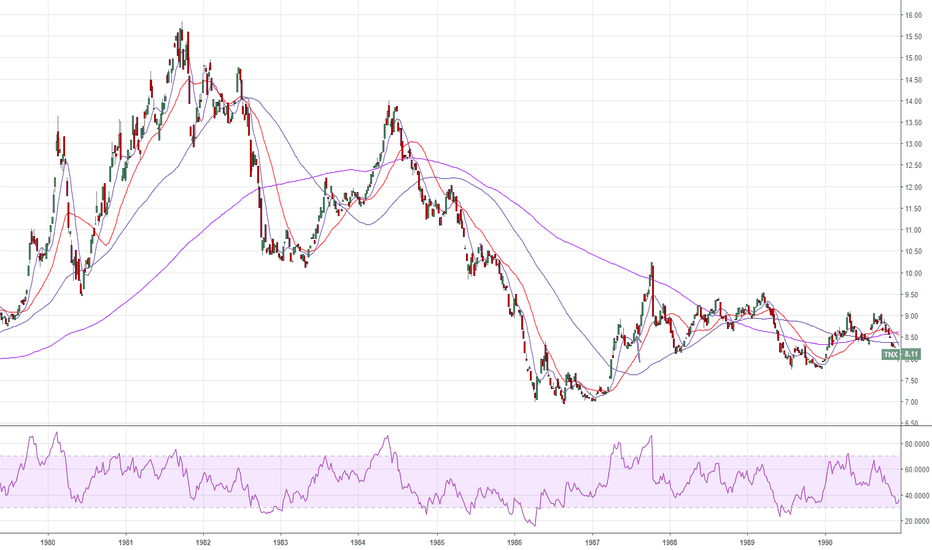Select the 1990 year on time axis
Viewport: 932px width, 550px height.
(825, 542)
